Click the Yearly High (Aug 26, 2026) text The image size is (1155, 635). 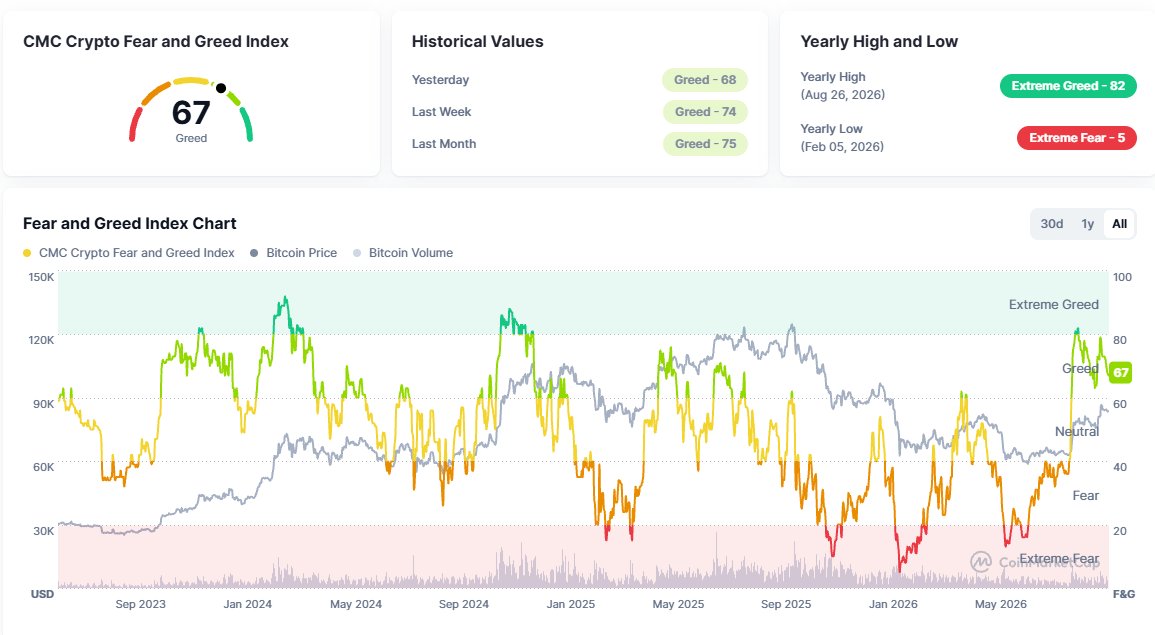(843, 85)
